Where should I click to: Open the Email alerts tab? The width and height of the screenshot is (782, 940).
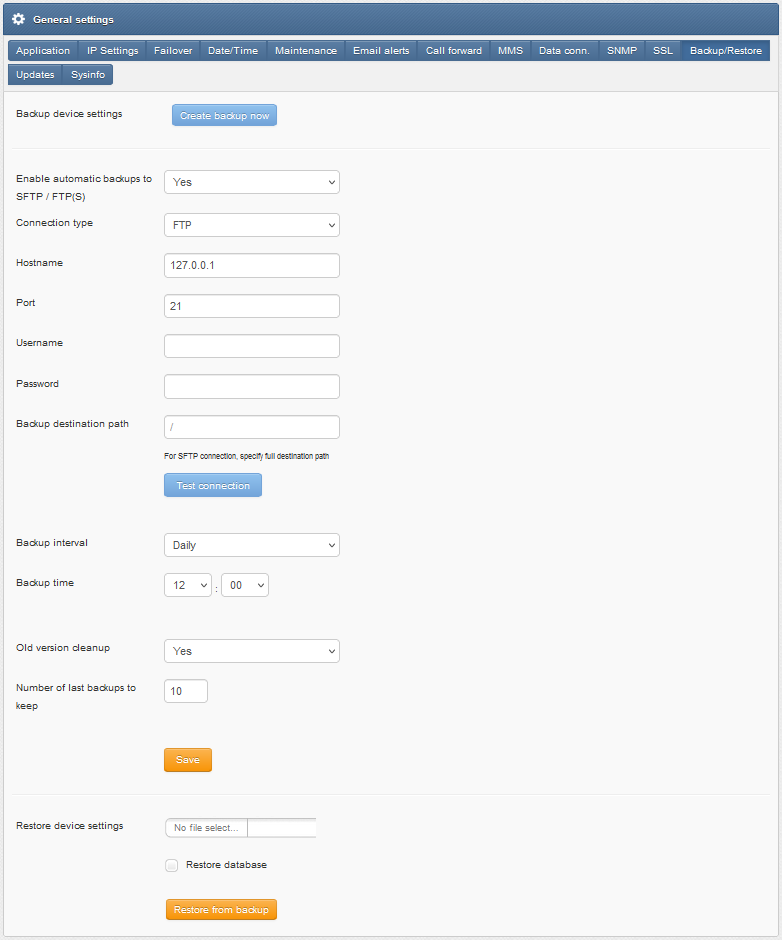tap(381, 51)
